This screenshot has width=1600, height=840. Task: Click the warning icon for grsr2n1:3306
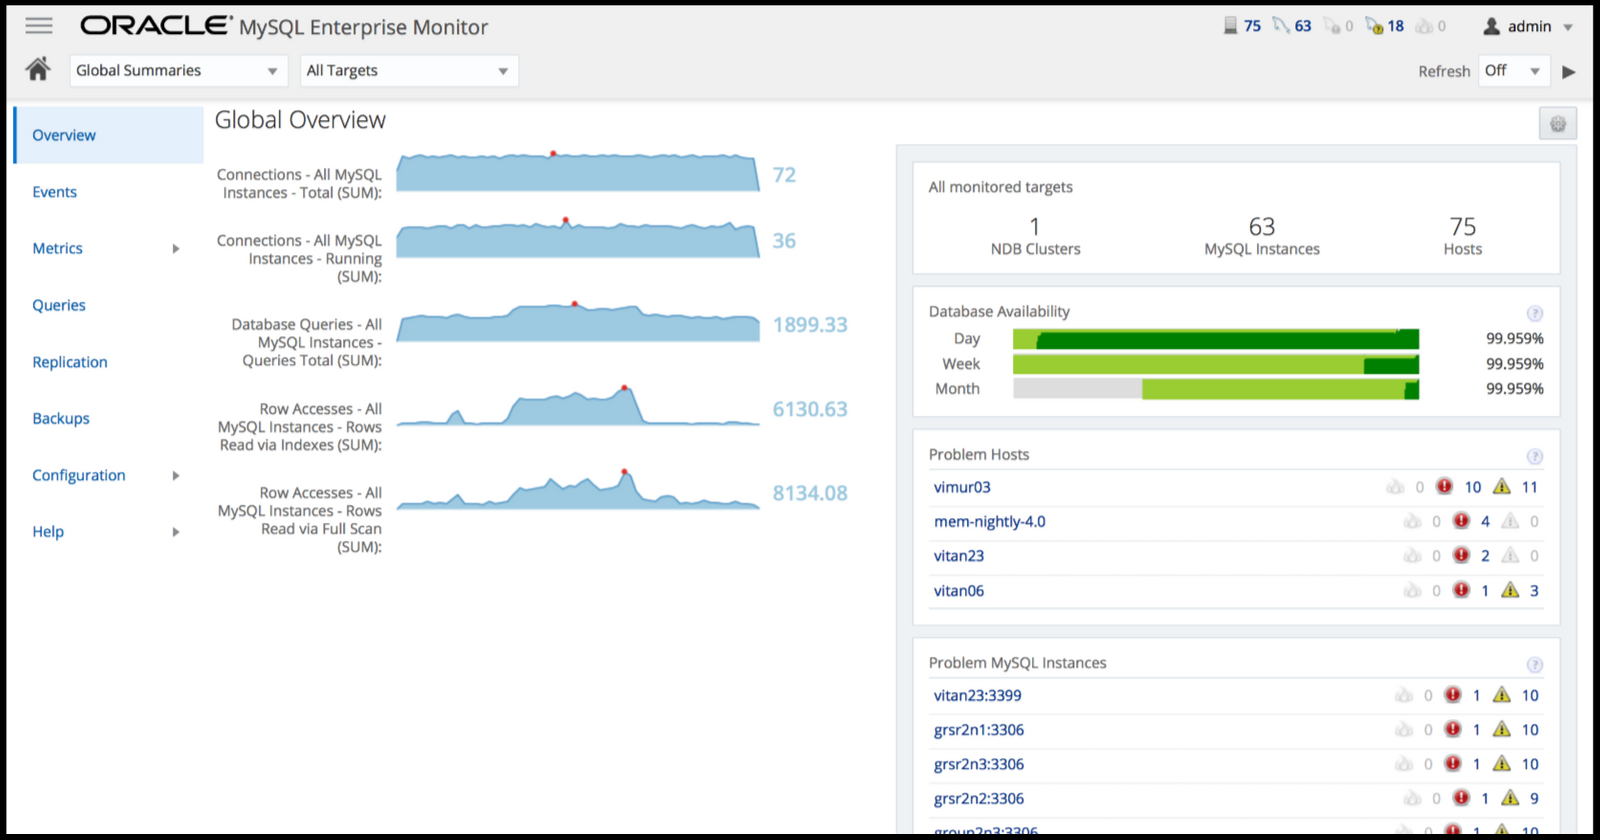(1501, 729)
